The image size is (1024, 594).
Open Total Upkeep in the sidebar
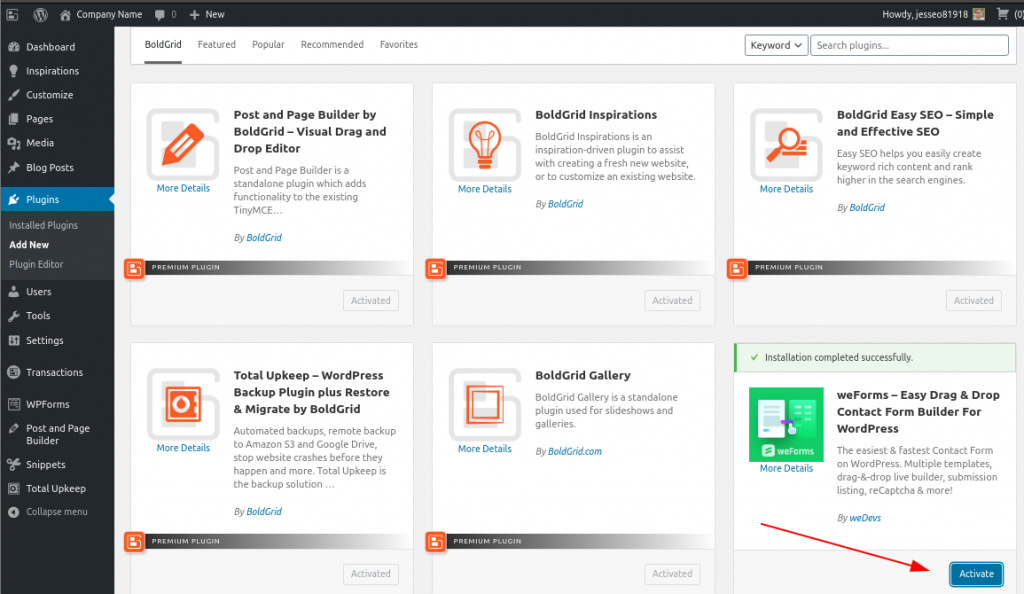coord(57,488)
